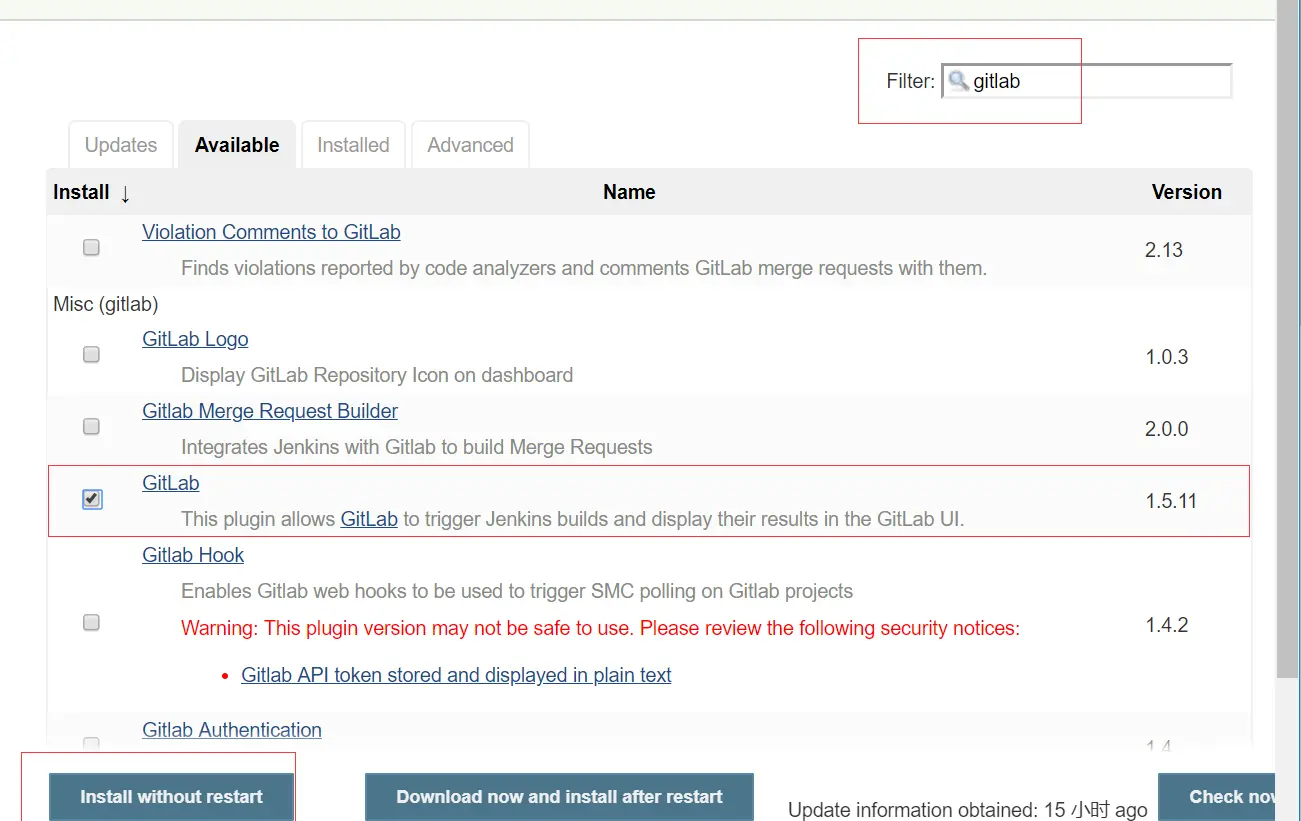Click Enables Gitlab web hooks description
Image resolution: width=1301 pixels, height=821 pixels.
517,591
